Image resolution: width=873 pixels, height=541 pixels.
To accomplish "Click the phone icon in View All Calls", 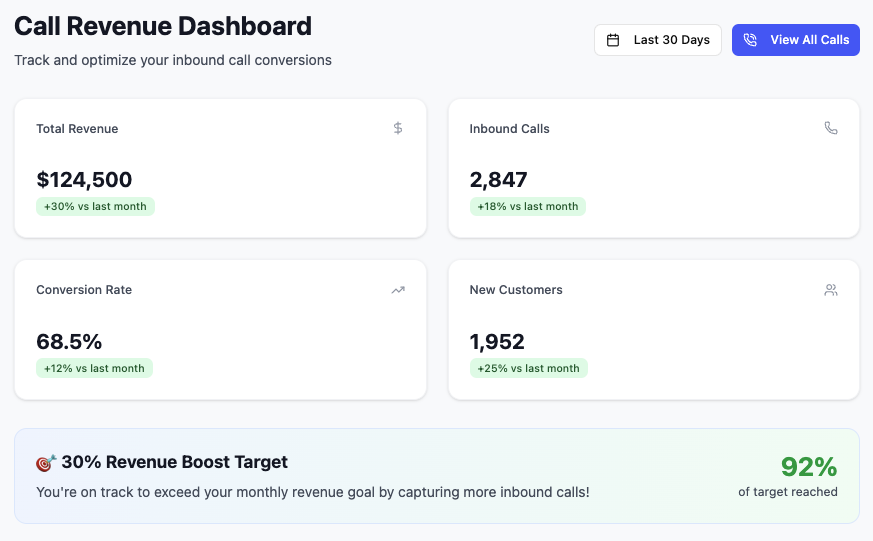I will (750, 40).
